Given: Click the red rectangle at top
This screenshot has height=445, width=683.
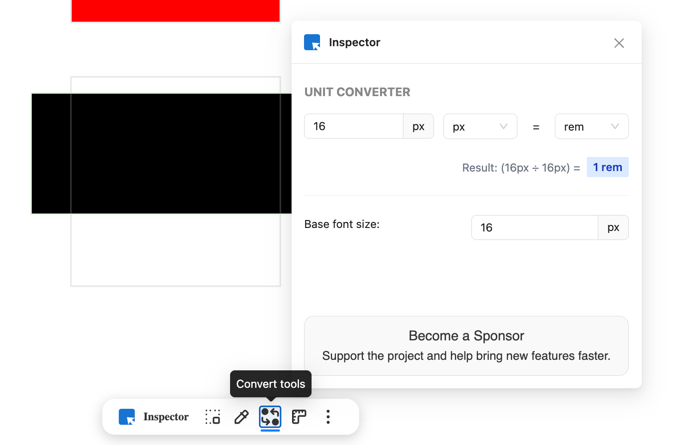Looking at the screenshot, I should pyautogui.click(x=176, y=10).
